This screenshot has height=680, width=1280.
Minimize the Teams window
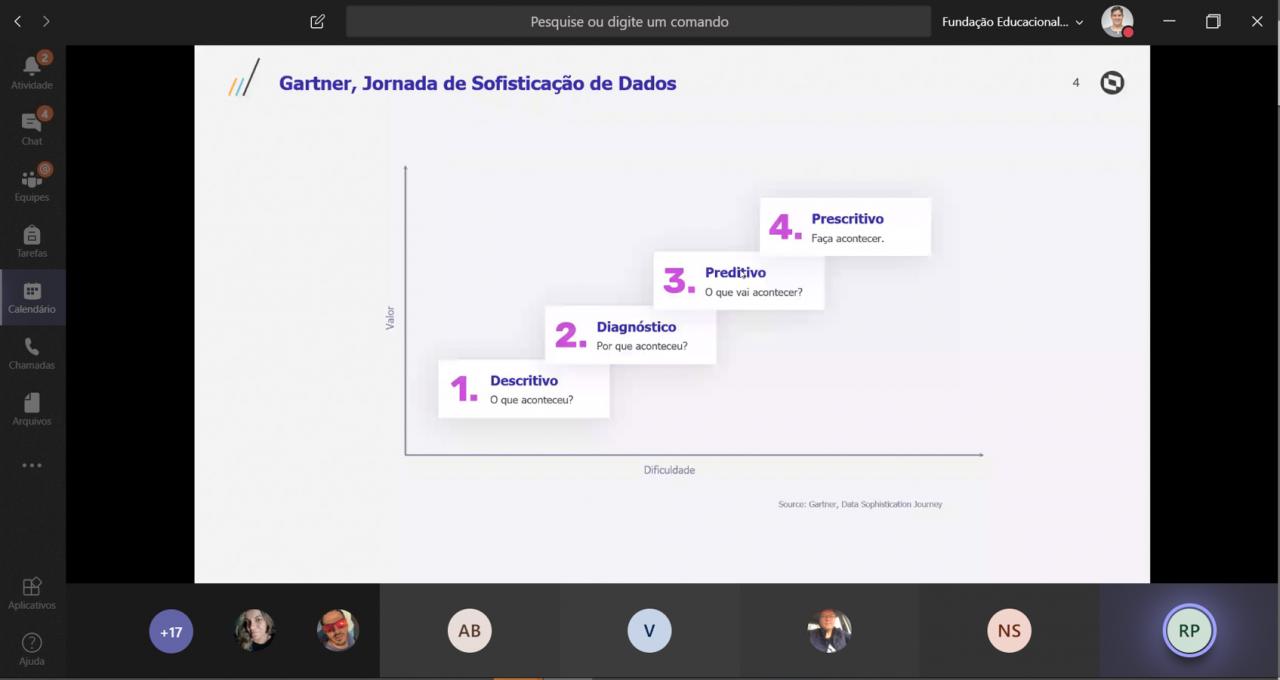click(x=1169, y=21)
